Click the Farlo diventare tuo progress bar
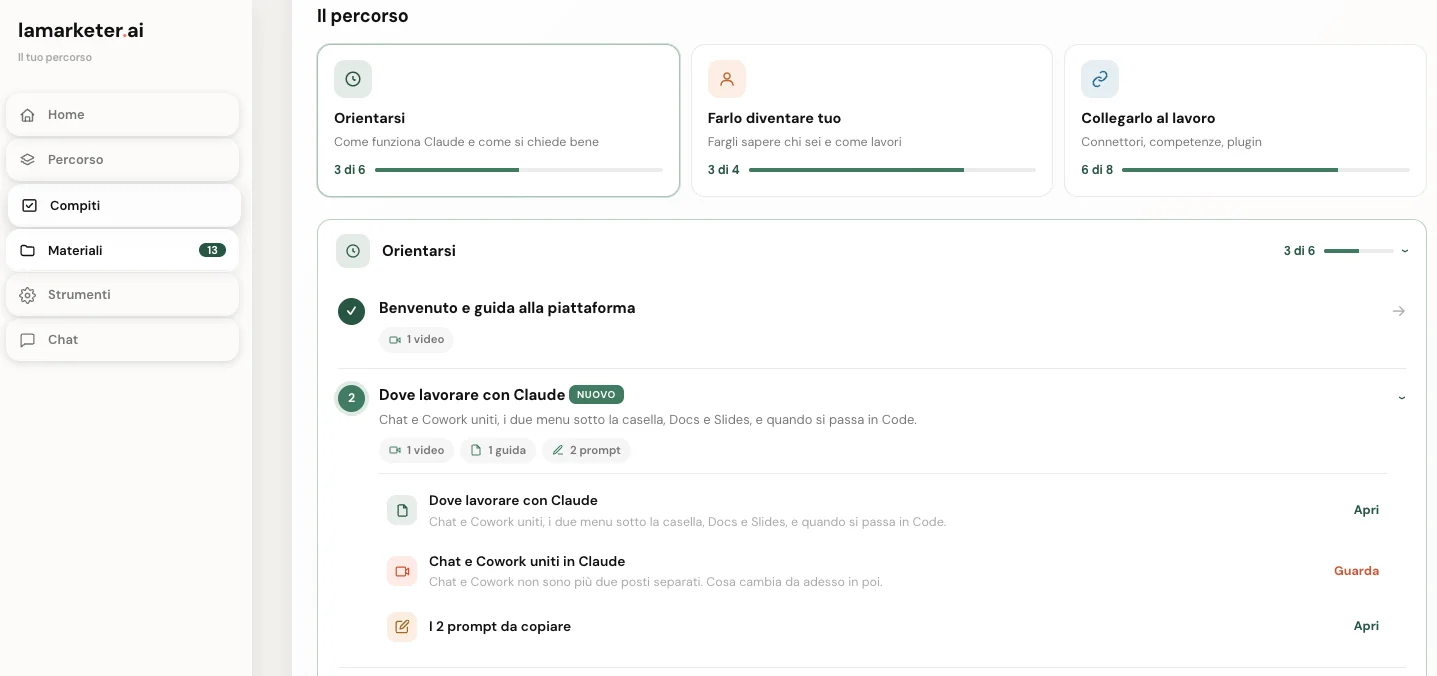This screenshot has height=676, width=1437. point(892,170)
